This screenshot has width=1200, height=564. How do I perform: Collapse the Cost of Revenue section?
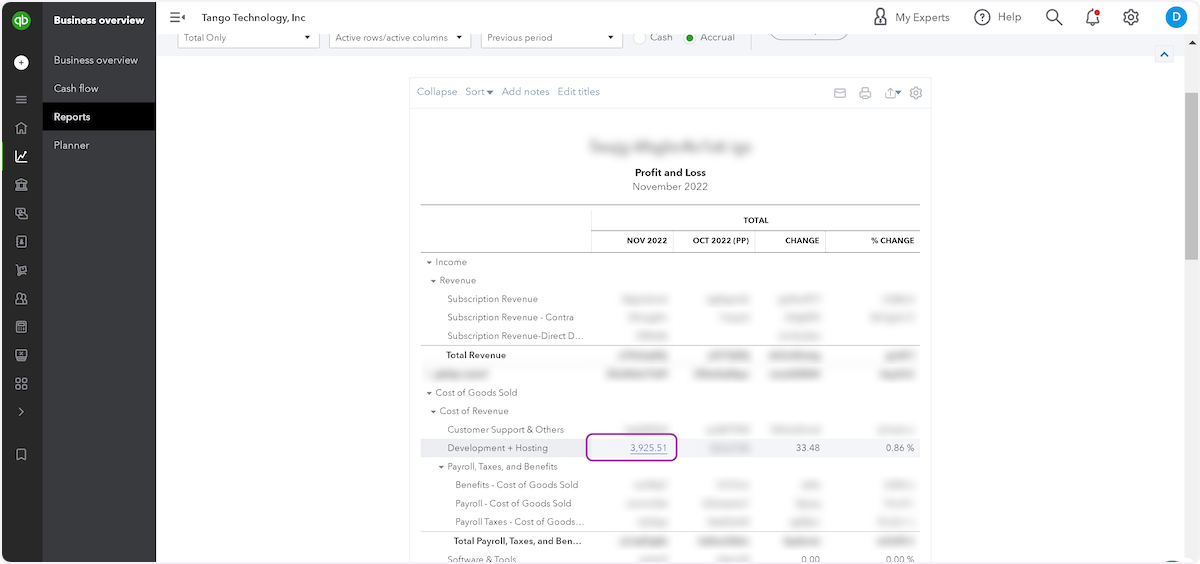[433, 412]
